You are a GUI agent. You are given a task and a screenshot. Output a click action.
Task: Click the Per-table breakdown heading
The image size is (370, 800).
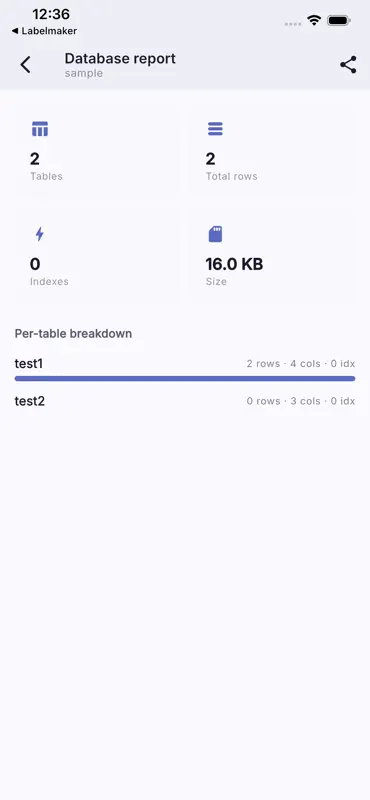pyautogui.click(x=73, y=334)
